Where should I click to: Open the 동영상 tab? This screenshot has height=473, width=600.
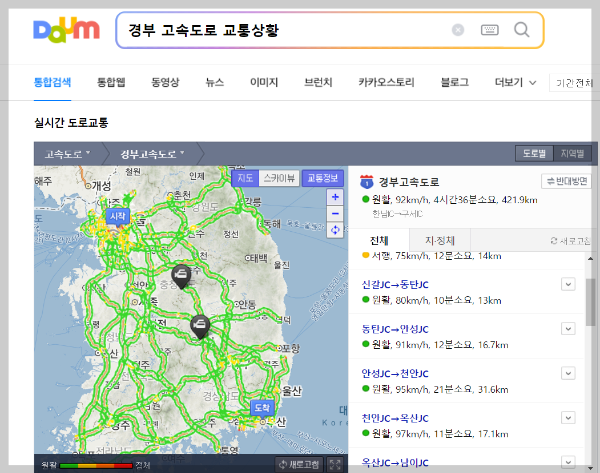click(165, 82)
